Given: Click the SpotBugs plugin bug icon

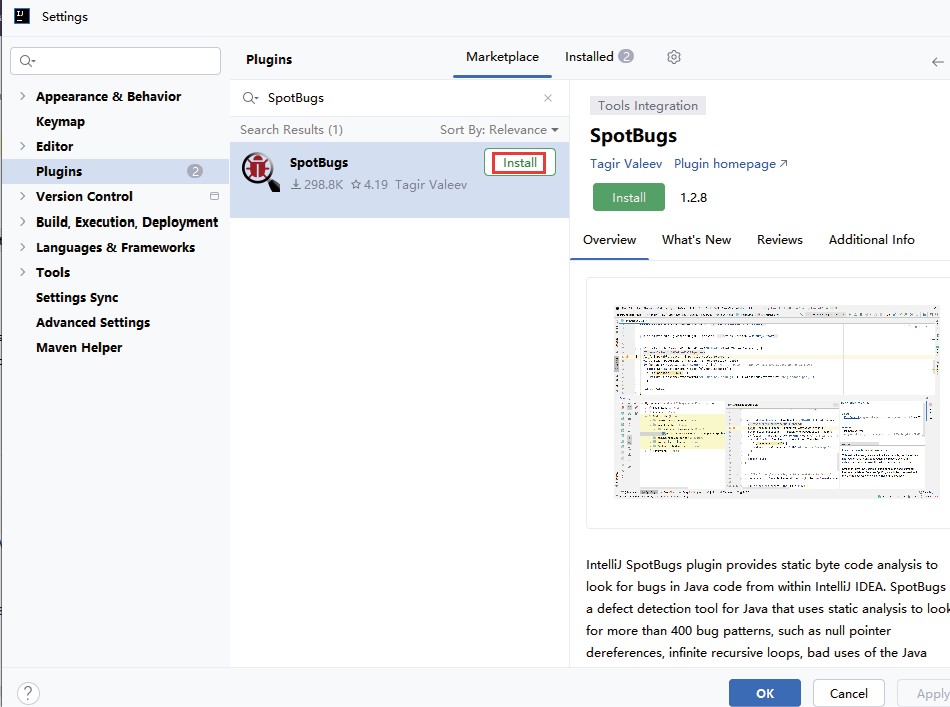Looking at the screenshot, I should pyautogui.click(x=261, y=171).
